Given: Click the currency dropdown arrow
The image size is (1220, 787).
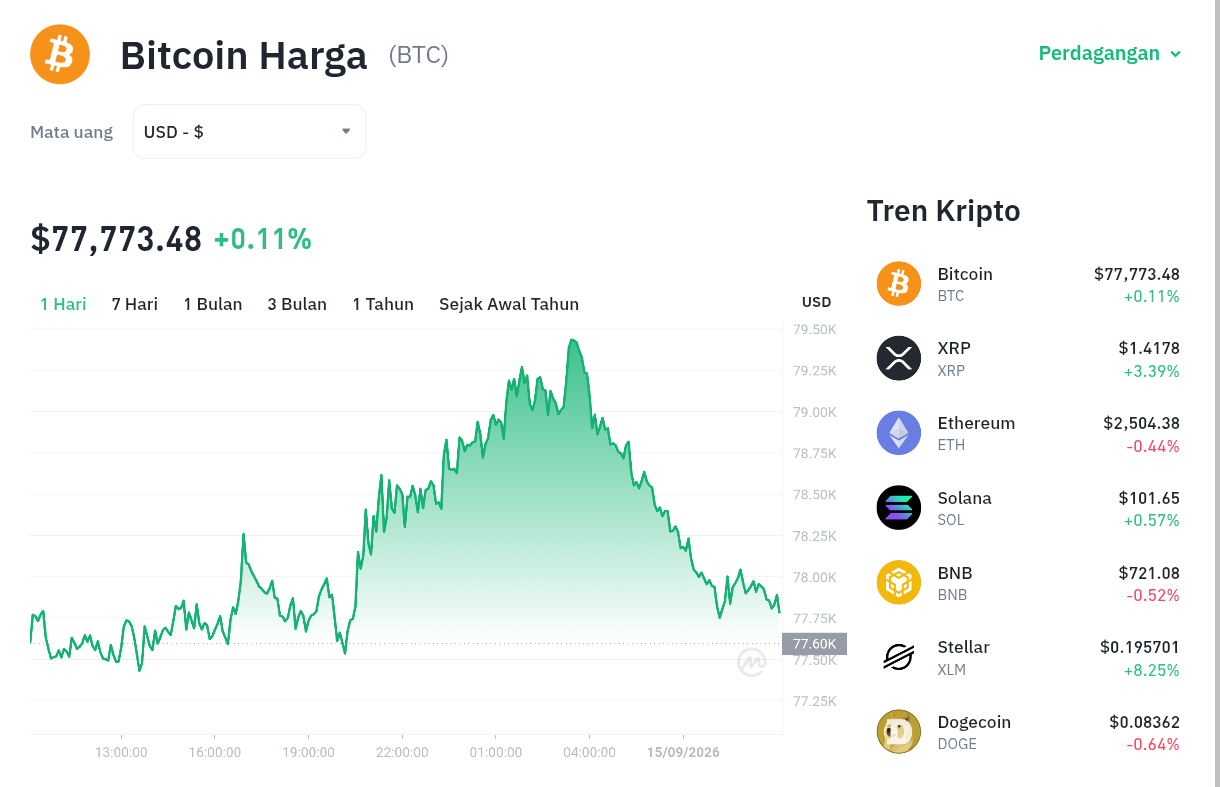Looking at the screenshot, I should tap(346, 131).
